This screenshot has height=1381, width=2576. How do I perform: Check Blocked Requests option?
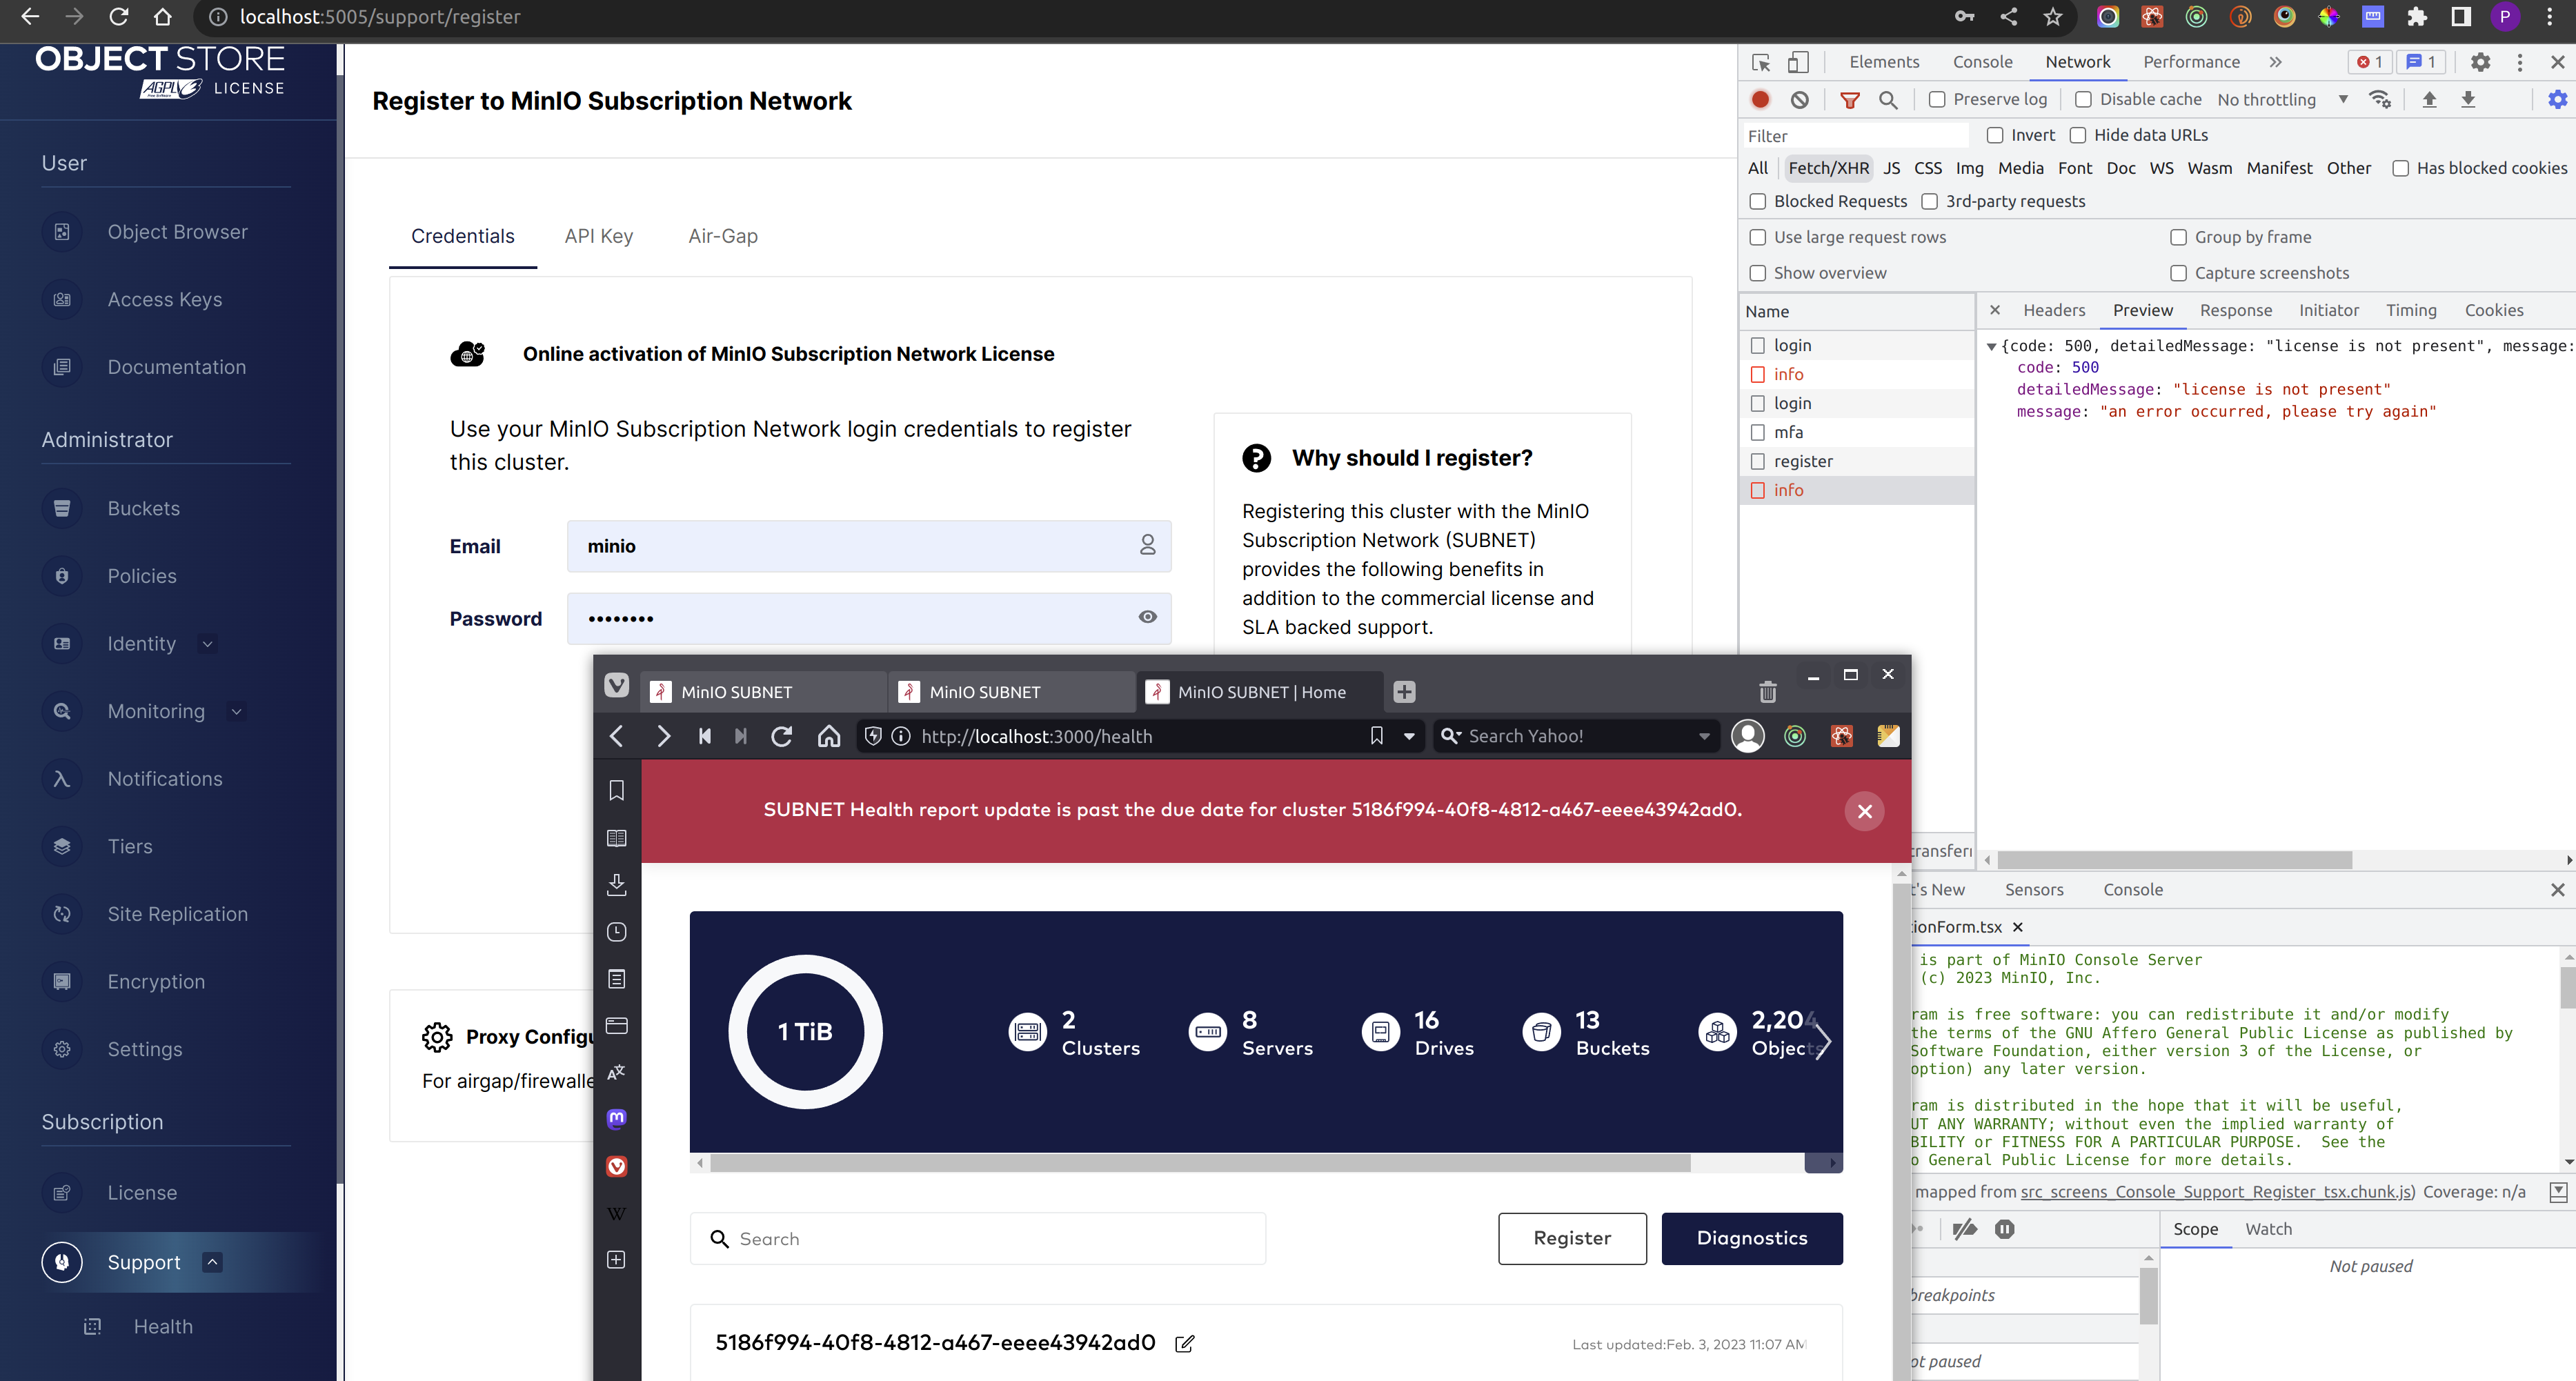pos(1757,201)
